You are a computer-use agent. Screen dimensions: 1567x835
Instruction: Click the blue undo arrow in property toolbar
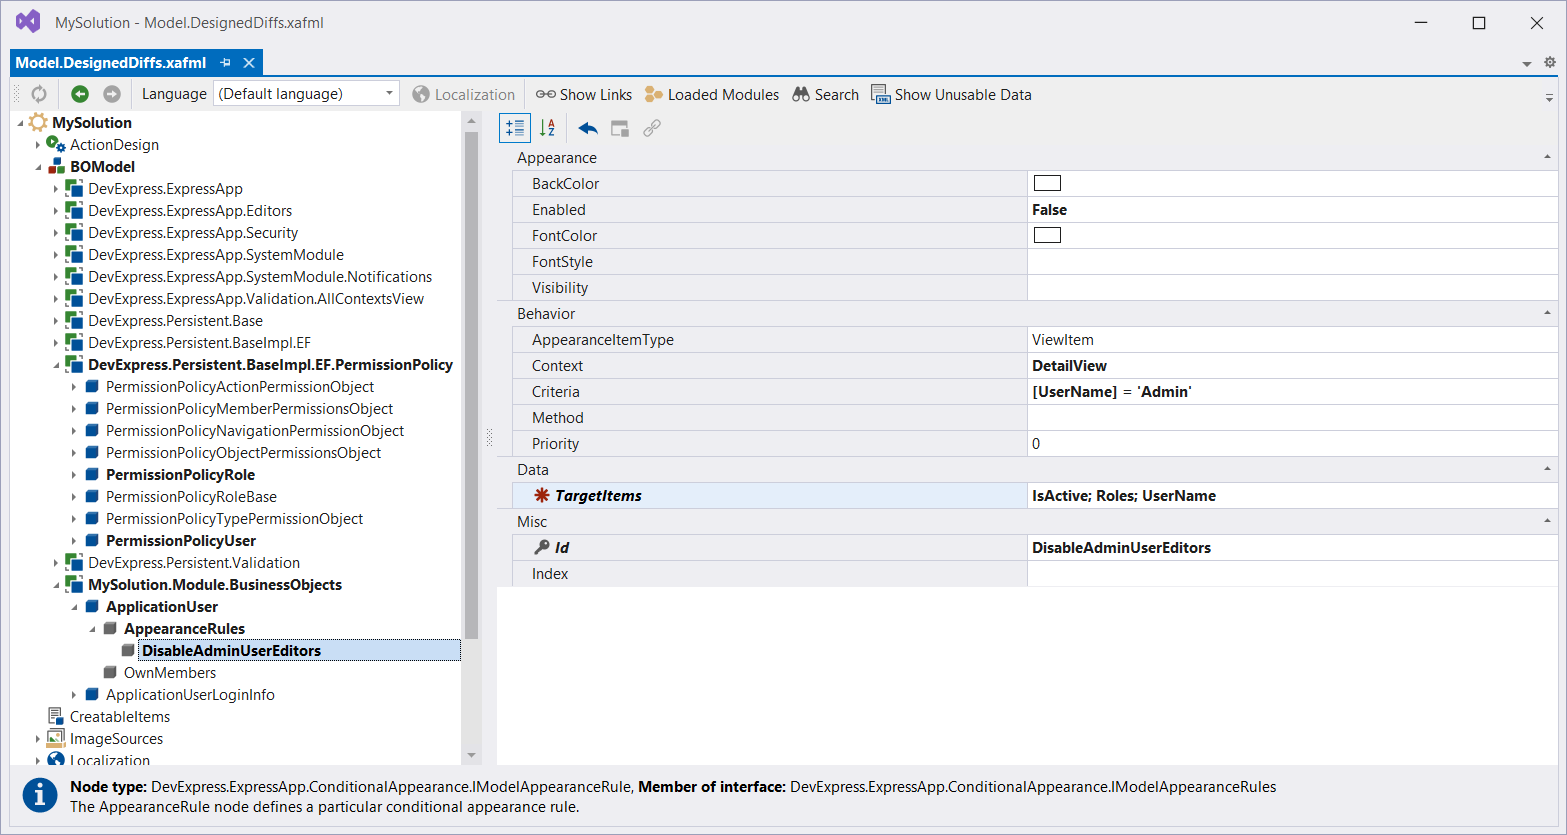[x=588, y=128]
